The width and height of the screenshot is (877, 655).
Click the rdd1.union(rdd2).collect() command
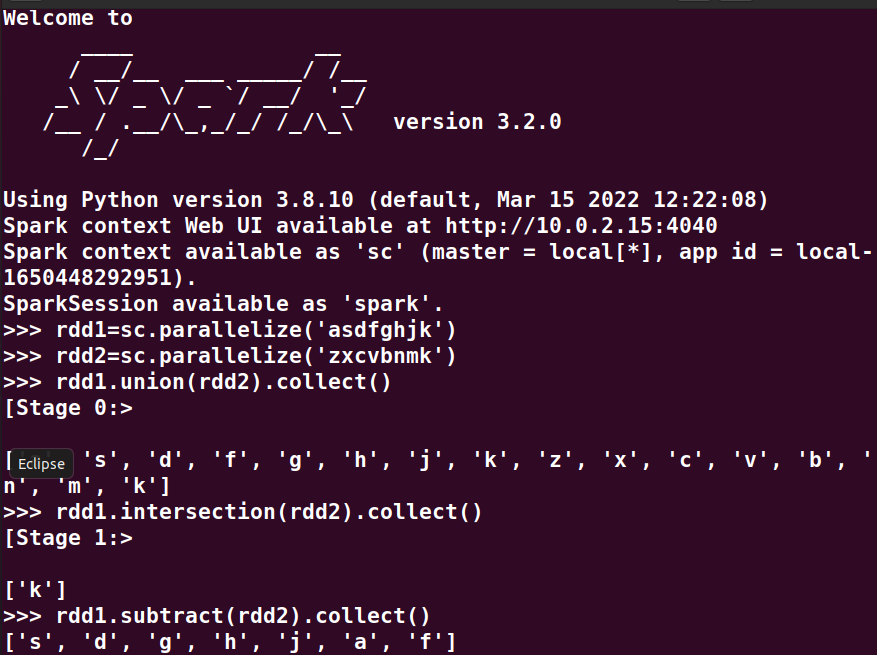point(224,382)
